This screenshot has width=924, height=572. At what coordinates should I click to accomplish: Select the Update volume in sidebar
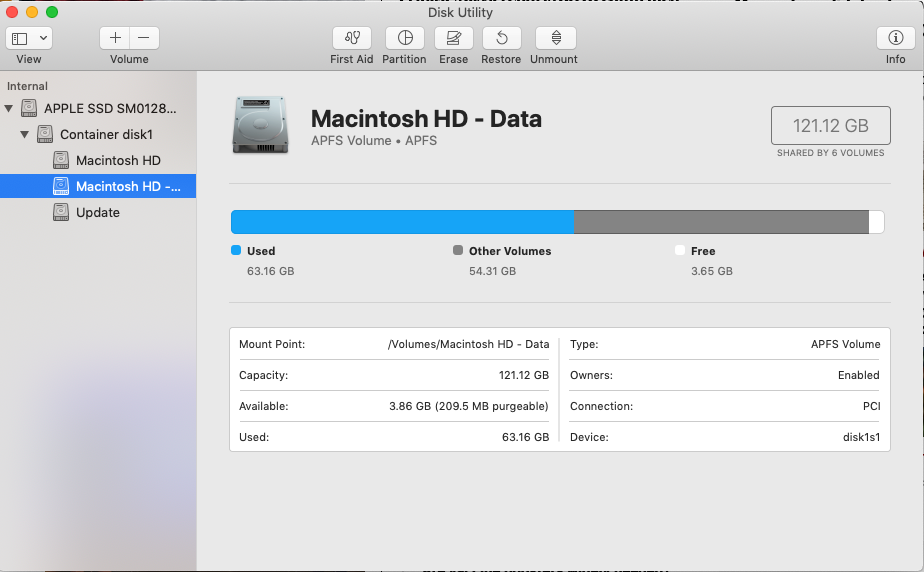pyautogui.click(x=98, y=212)
